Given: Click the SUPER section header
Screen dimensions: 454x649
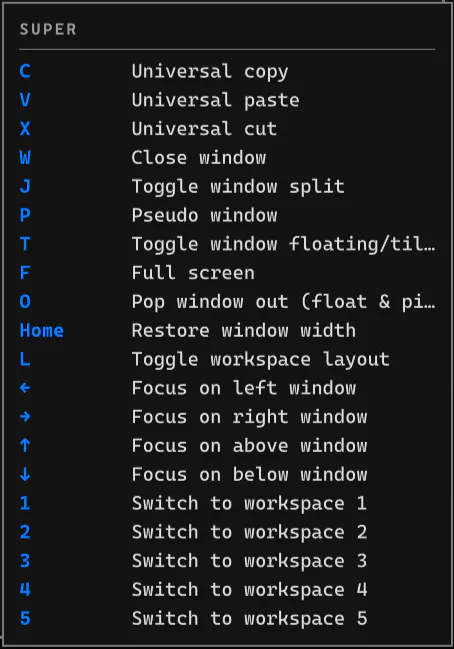Looking at the screenshot, I should pos(48,29).
